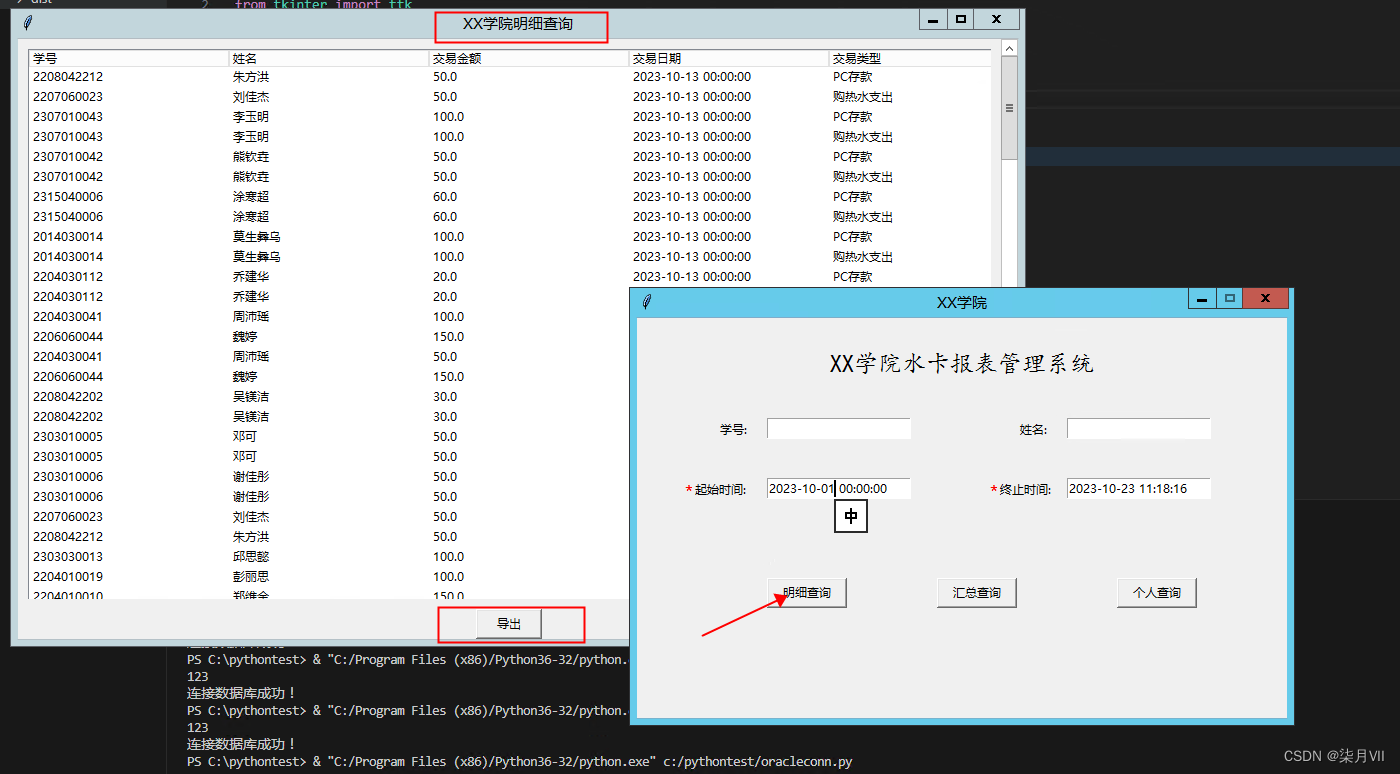Viewport: 1400px width, 774px height.
Task: Click into the 起始时间 date field
Action: pos(839,488)
